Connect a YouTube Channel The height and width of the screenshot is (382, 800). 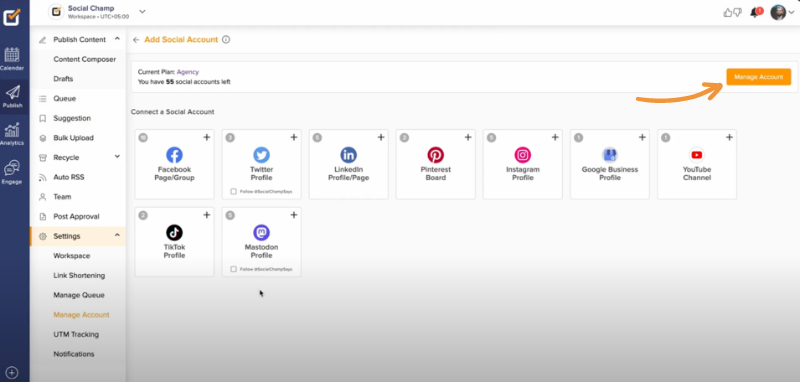tap(697, 164)
